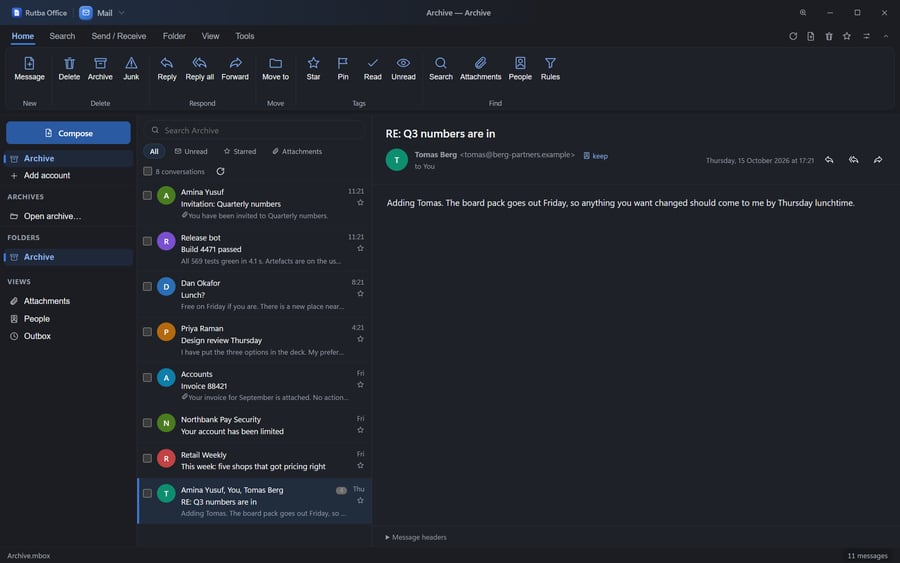Open the settings sliders icon top-right
This screenshot has height=563, width=900.
[867, 36]
